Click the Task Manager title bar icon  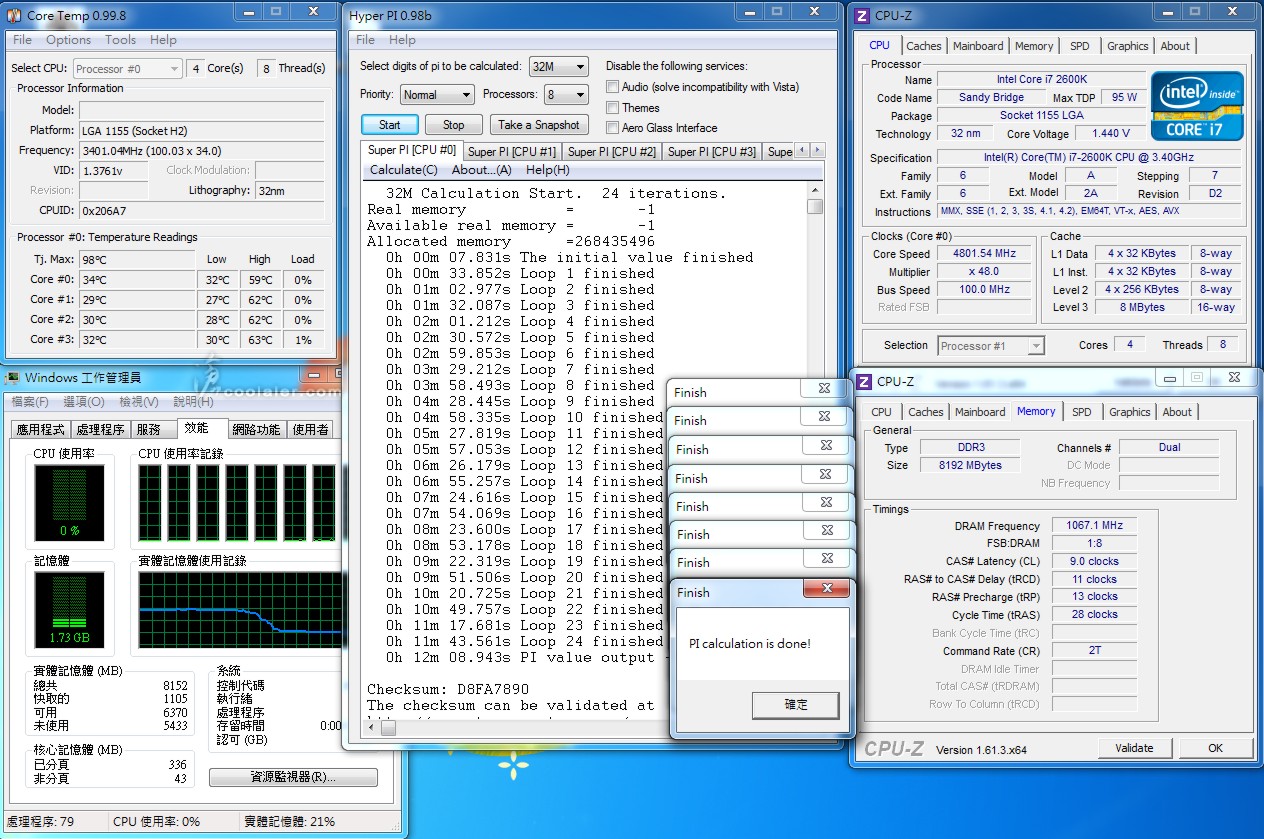pyautogui.click(x=12, y=378)
